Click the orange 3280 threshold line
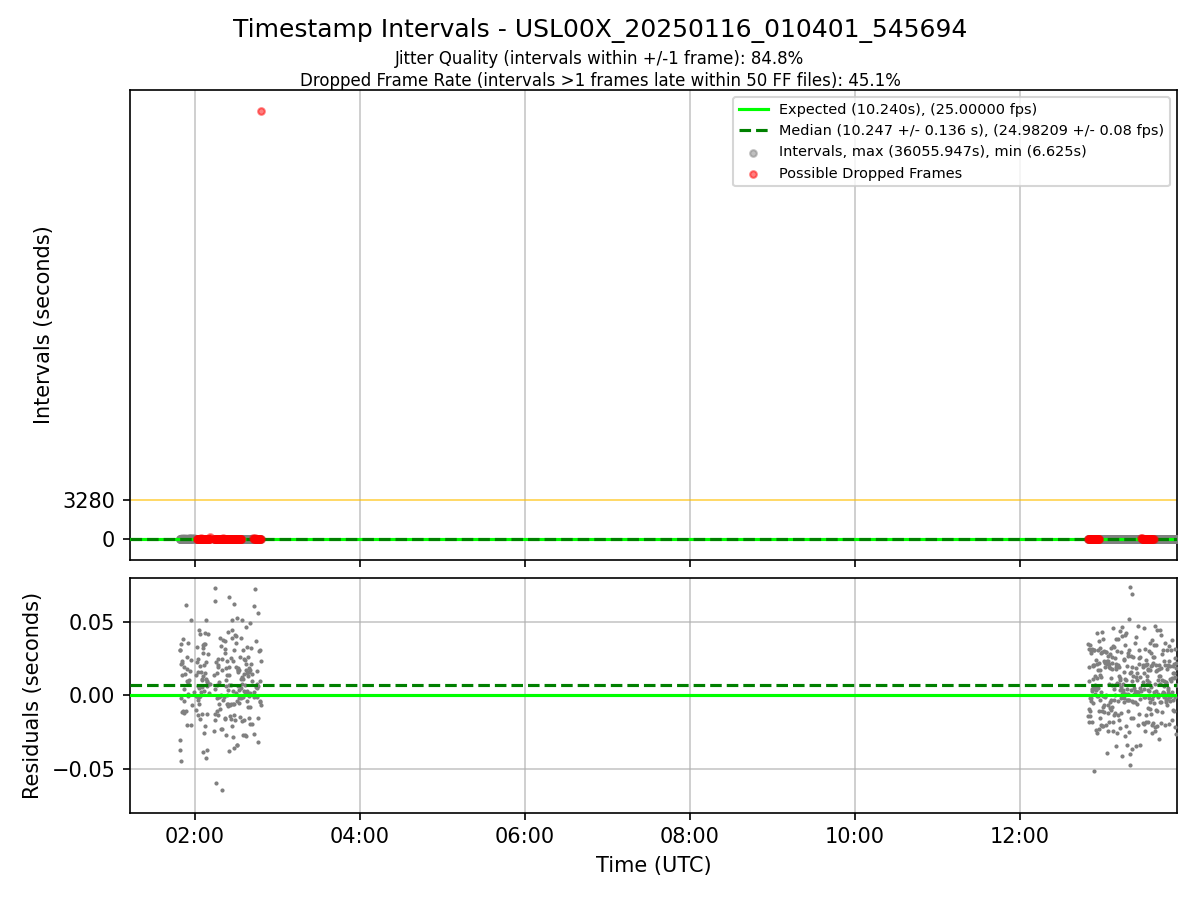Screen dimensions: 1200x900 653,500
